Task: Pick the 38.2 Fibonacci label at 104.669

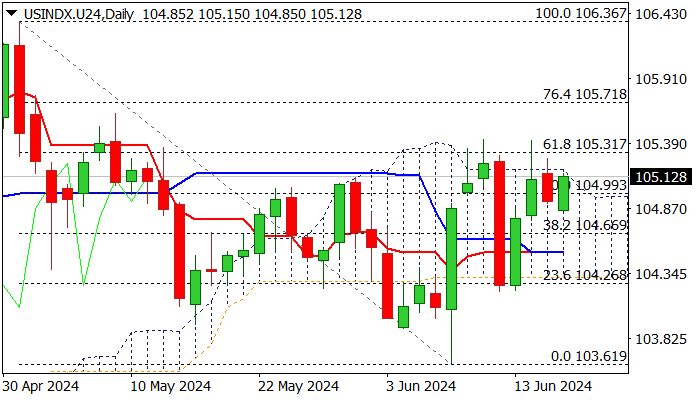Action: pos(584,226)
